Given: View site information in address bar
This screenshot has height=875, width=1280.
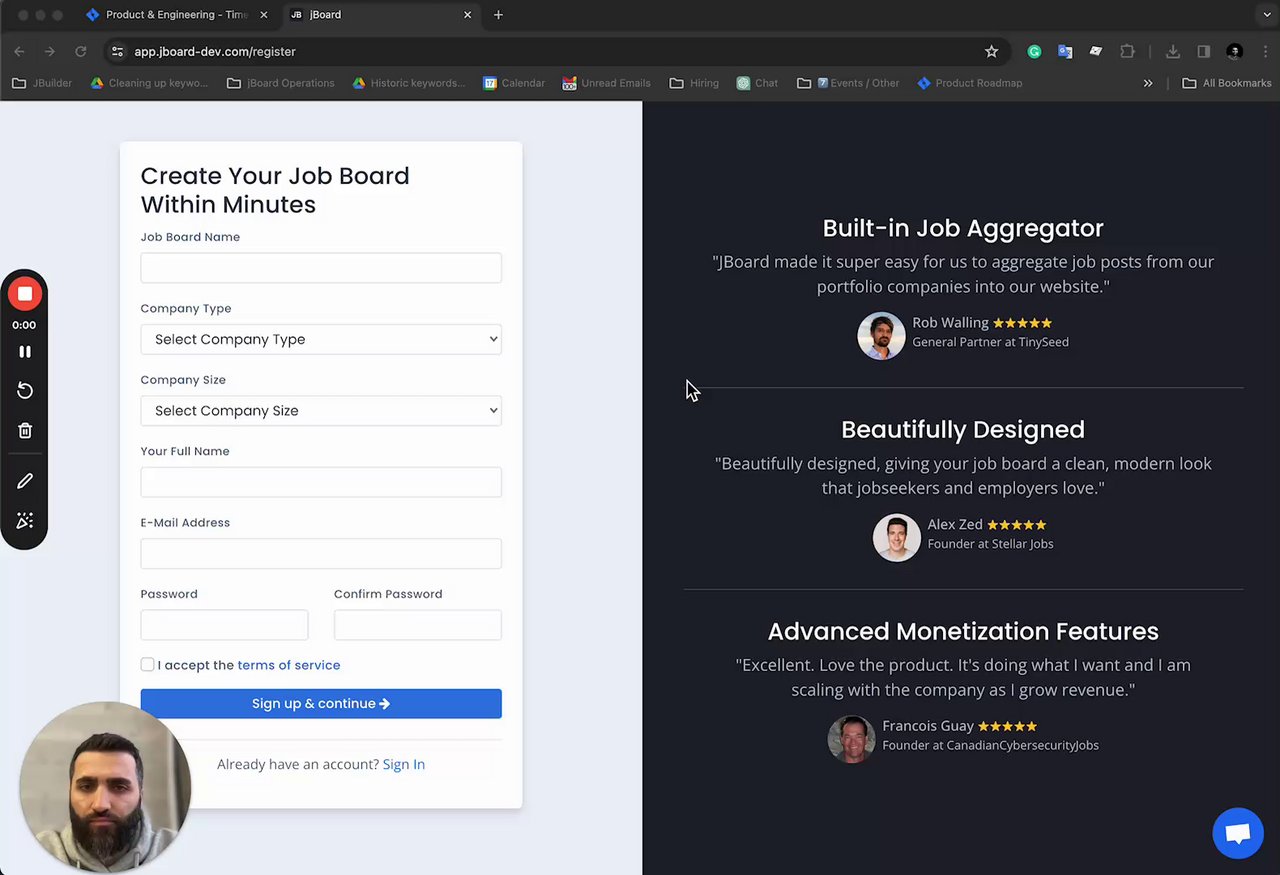Looking at the screenshot, I should pos(117,51).
